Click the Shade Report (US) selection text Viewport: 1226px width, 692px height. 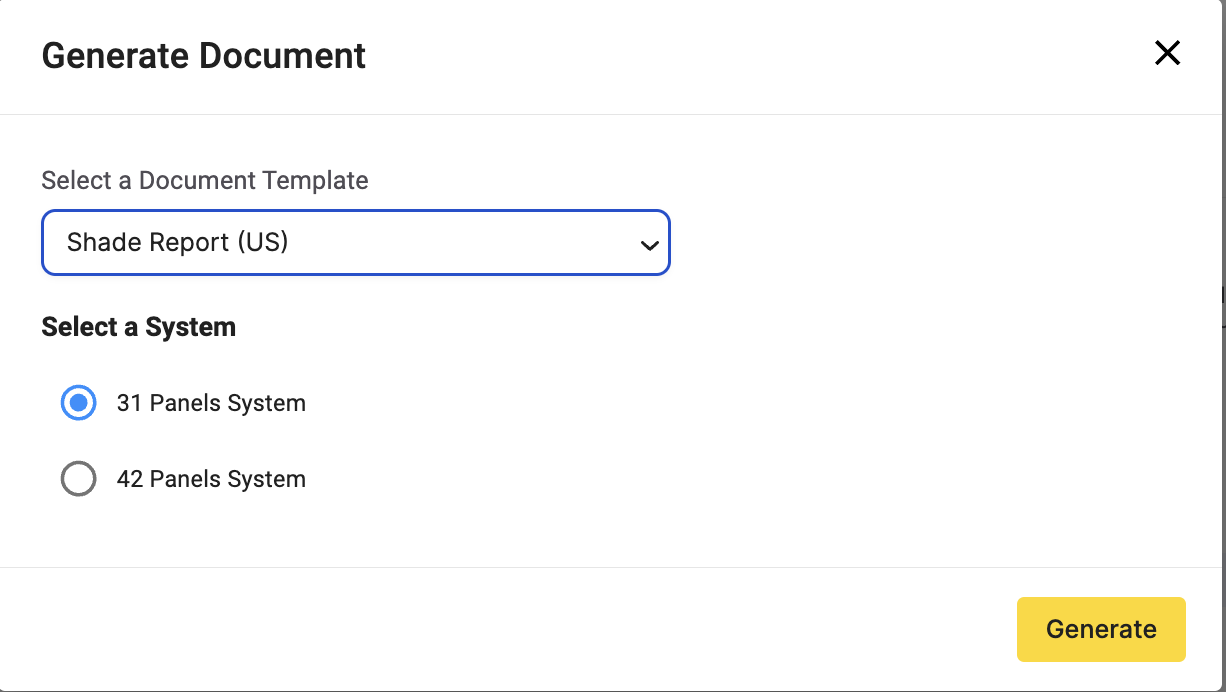click(x=178, y=242)
